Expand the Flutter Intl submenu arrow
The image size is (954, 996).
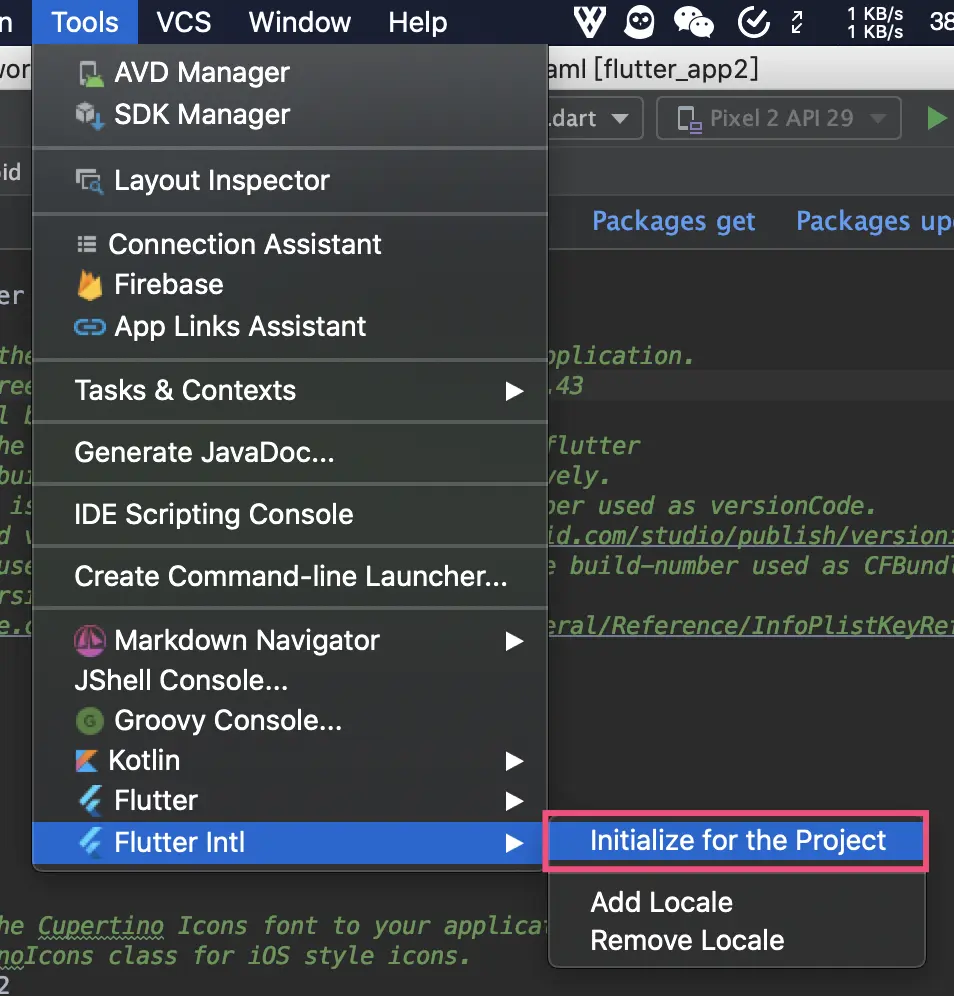pyautogui.click(x=514, y=844)
